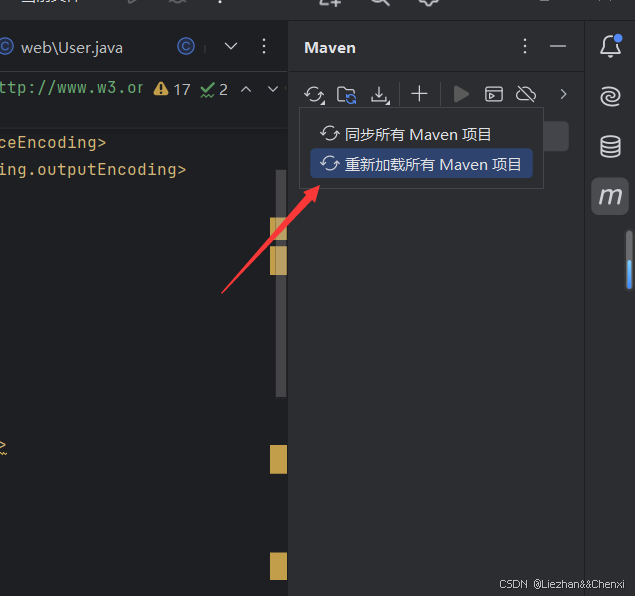Open Maven panel options three-dot menu
This screenshot has width=635, height=596.
point(525,47)
